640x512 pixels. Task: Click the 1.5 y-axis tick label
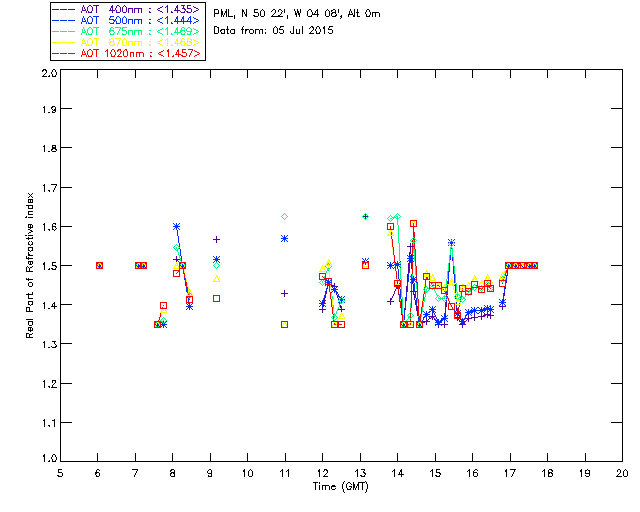click(x=49, y=266)
